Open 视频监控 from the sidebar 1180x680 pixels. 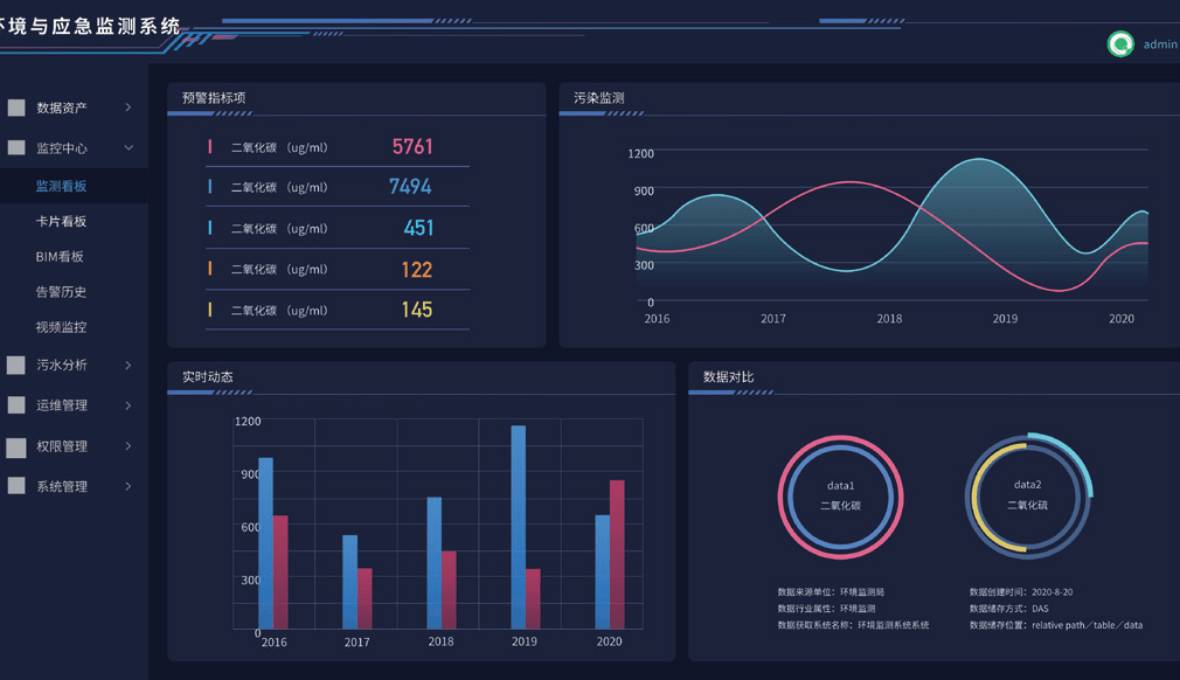[x=61, y=327]
